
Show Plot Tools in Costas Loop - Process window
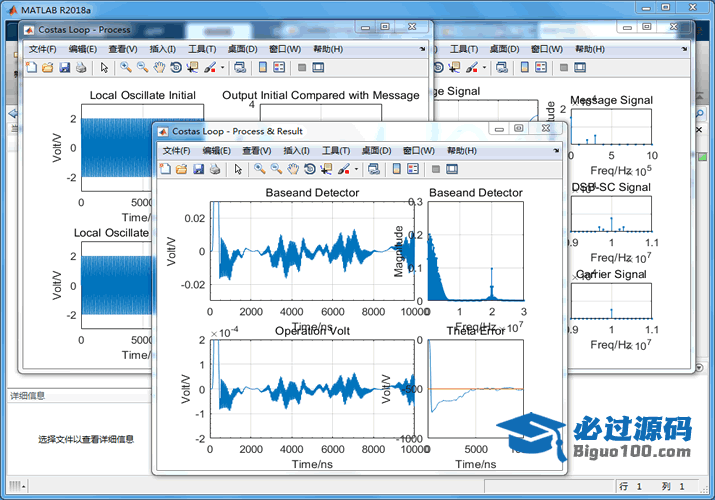click(318, 67)
